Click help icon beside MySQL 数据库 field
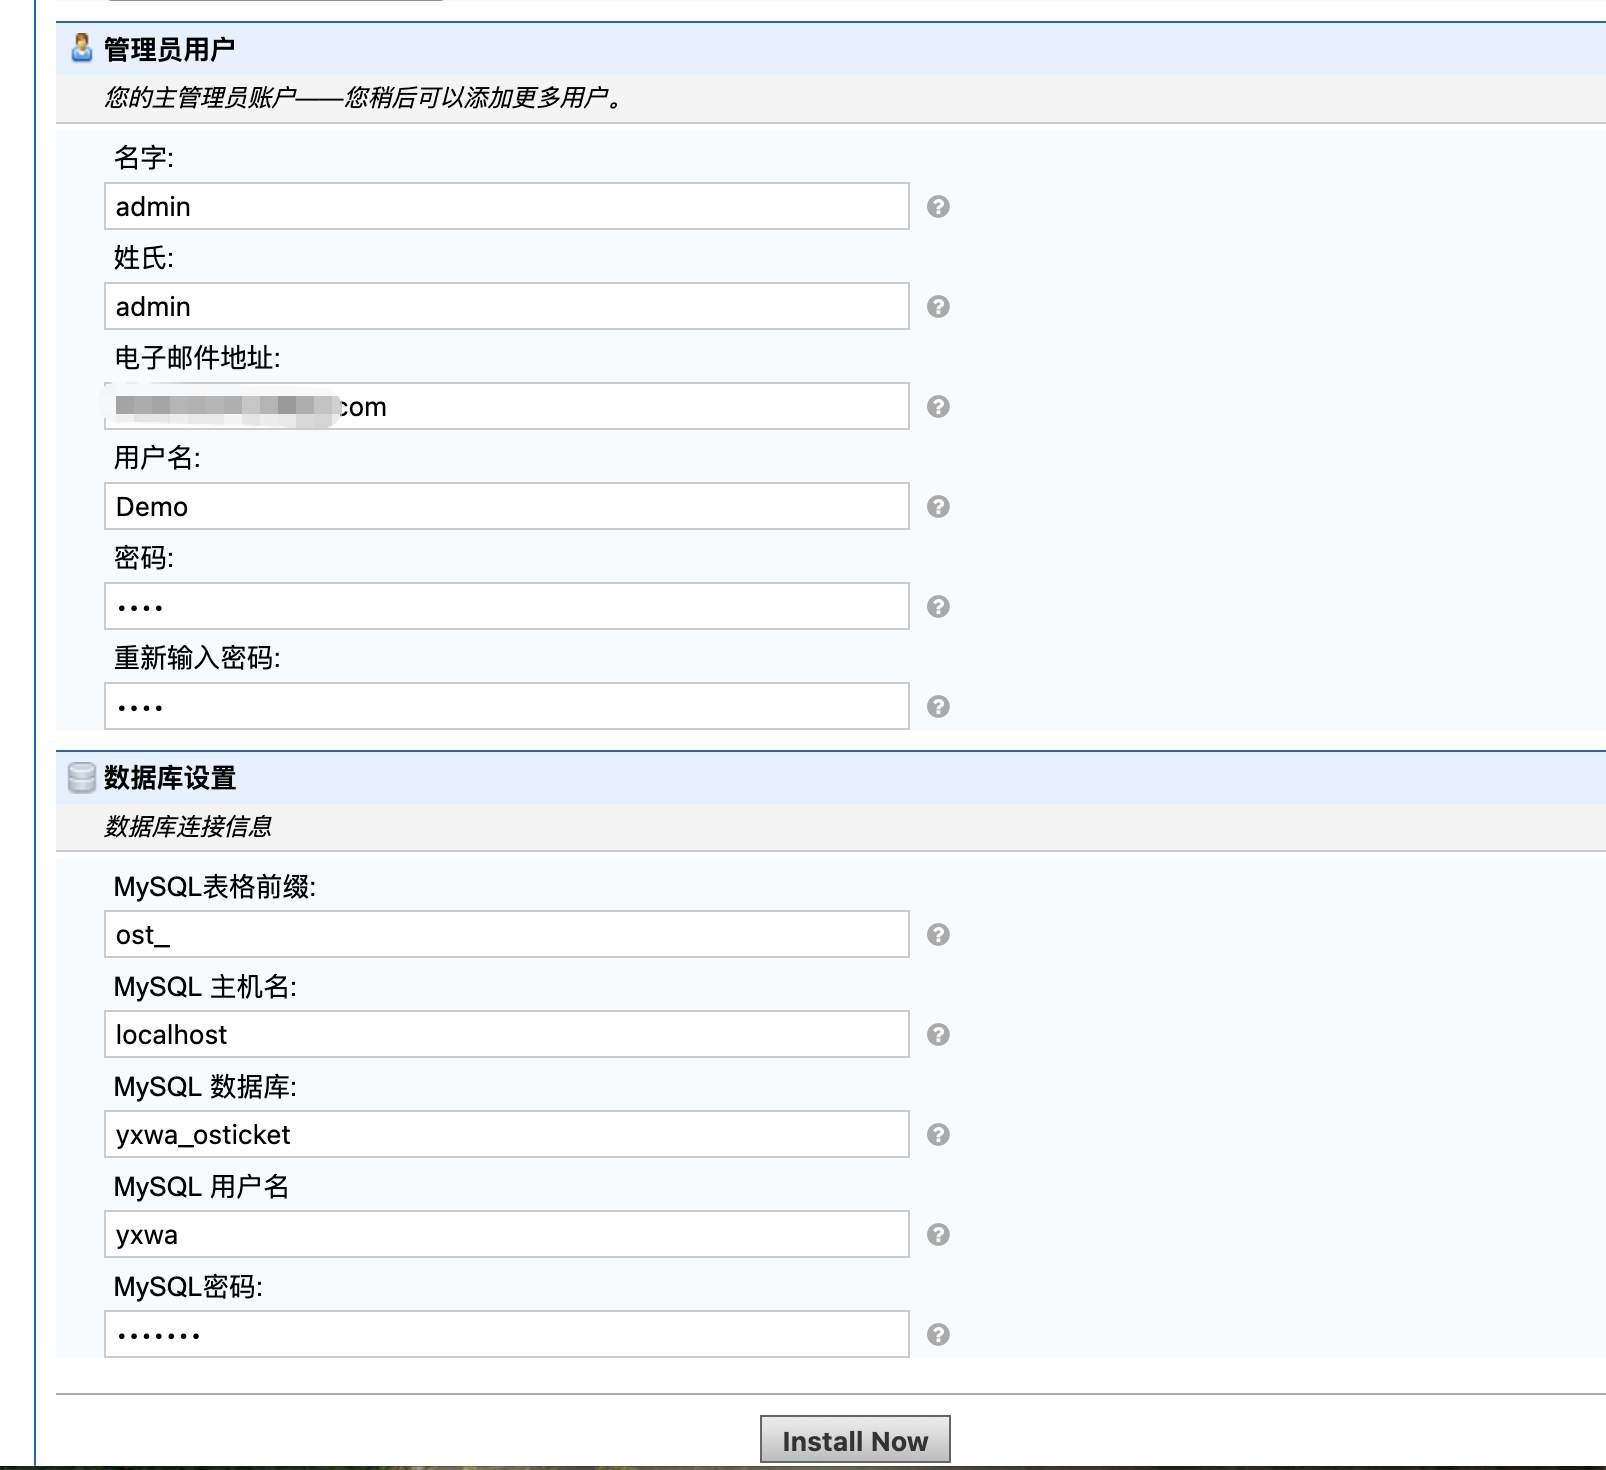The height and width of the screenshot is (1470, 1606). pyautogui.click(x=938, y=1135)
